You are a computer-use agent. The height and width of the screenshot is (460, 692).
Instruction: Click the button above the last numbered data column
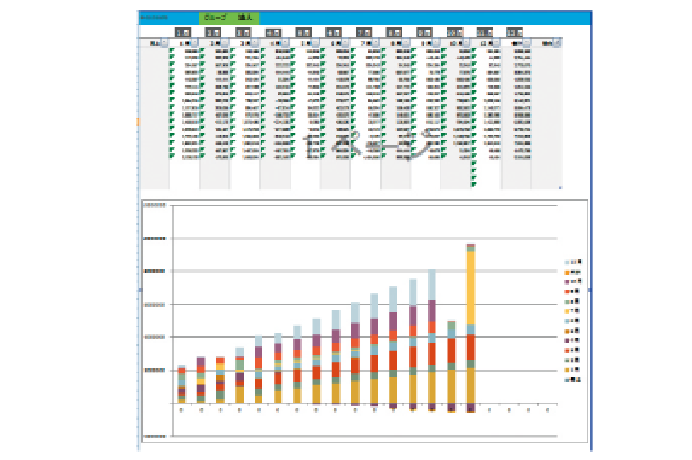tap(515, 32)
